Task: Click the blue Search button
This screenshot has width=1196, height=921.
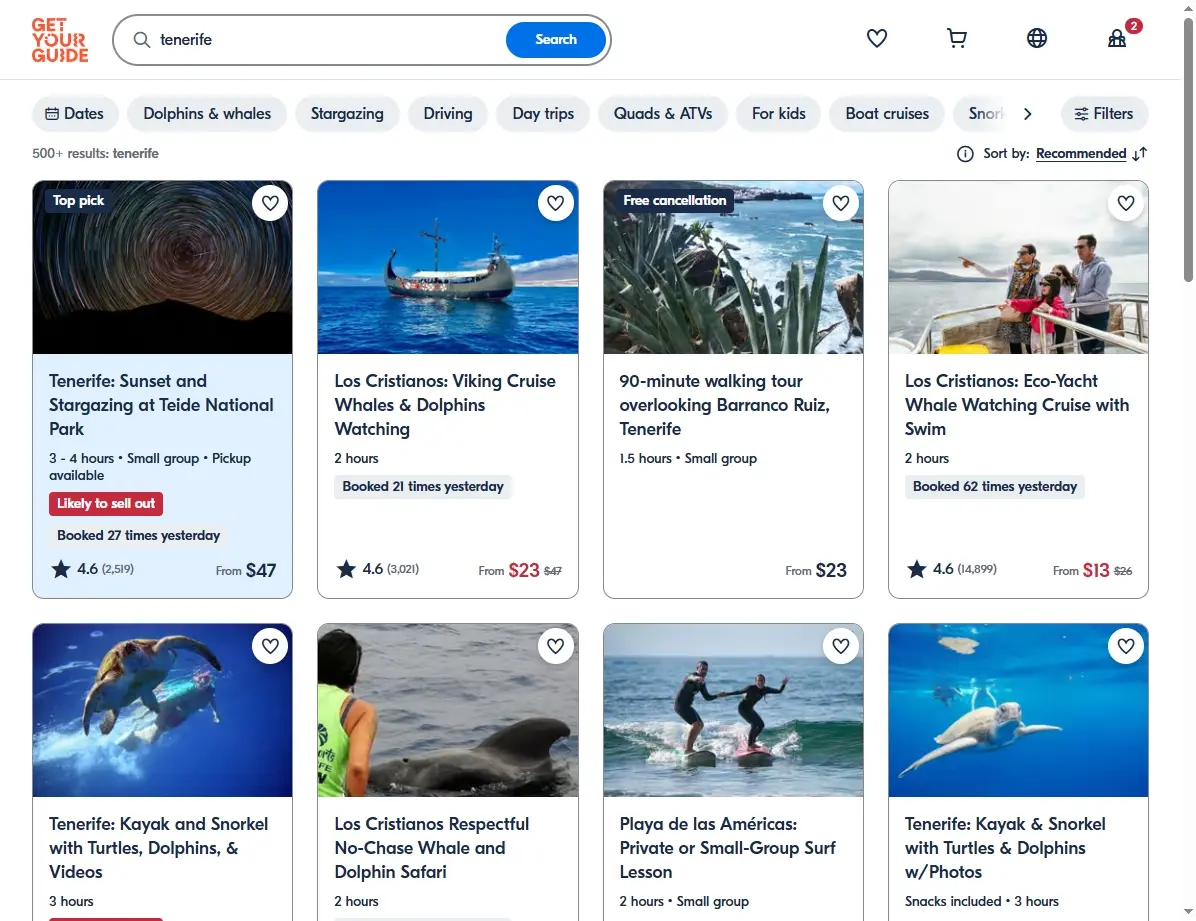Action: coord(556,40)
